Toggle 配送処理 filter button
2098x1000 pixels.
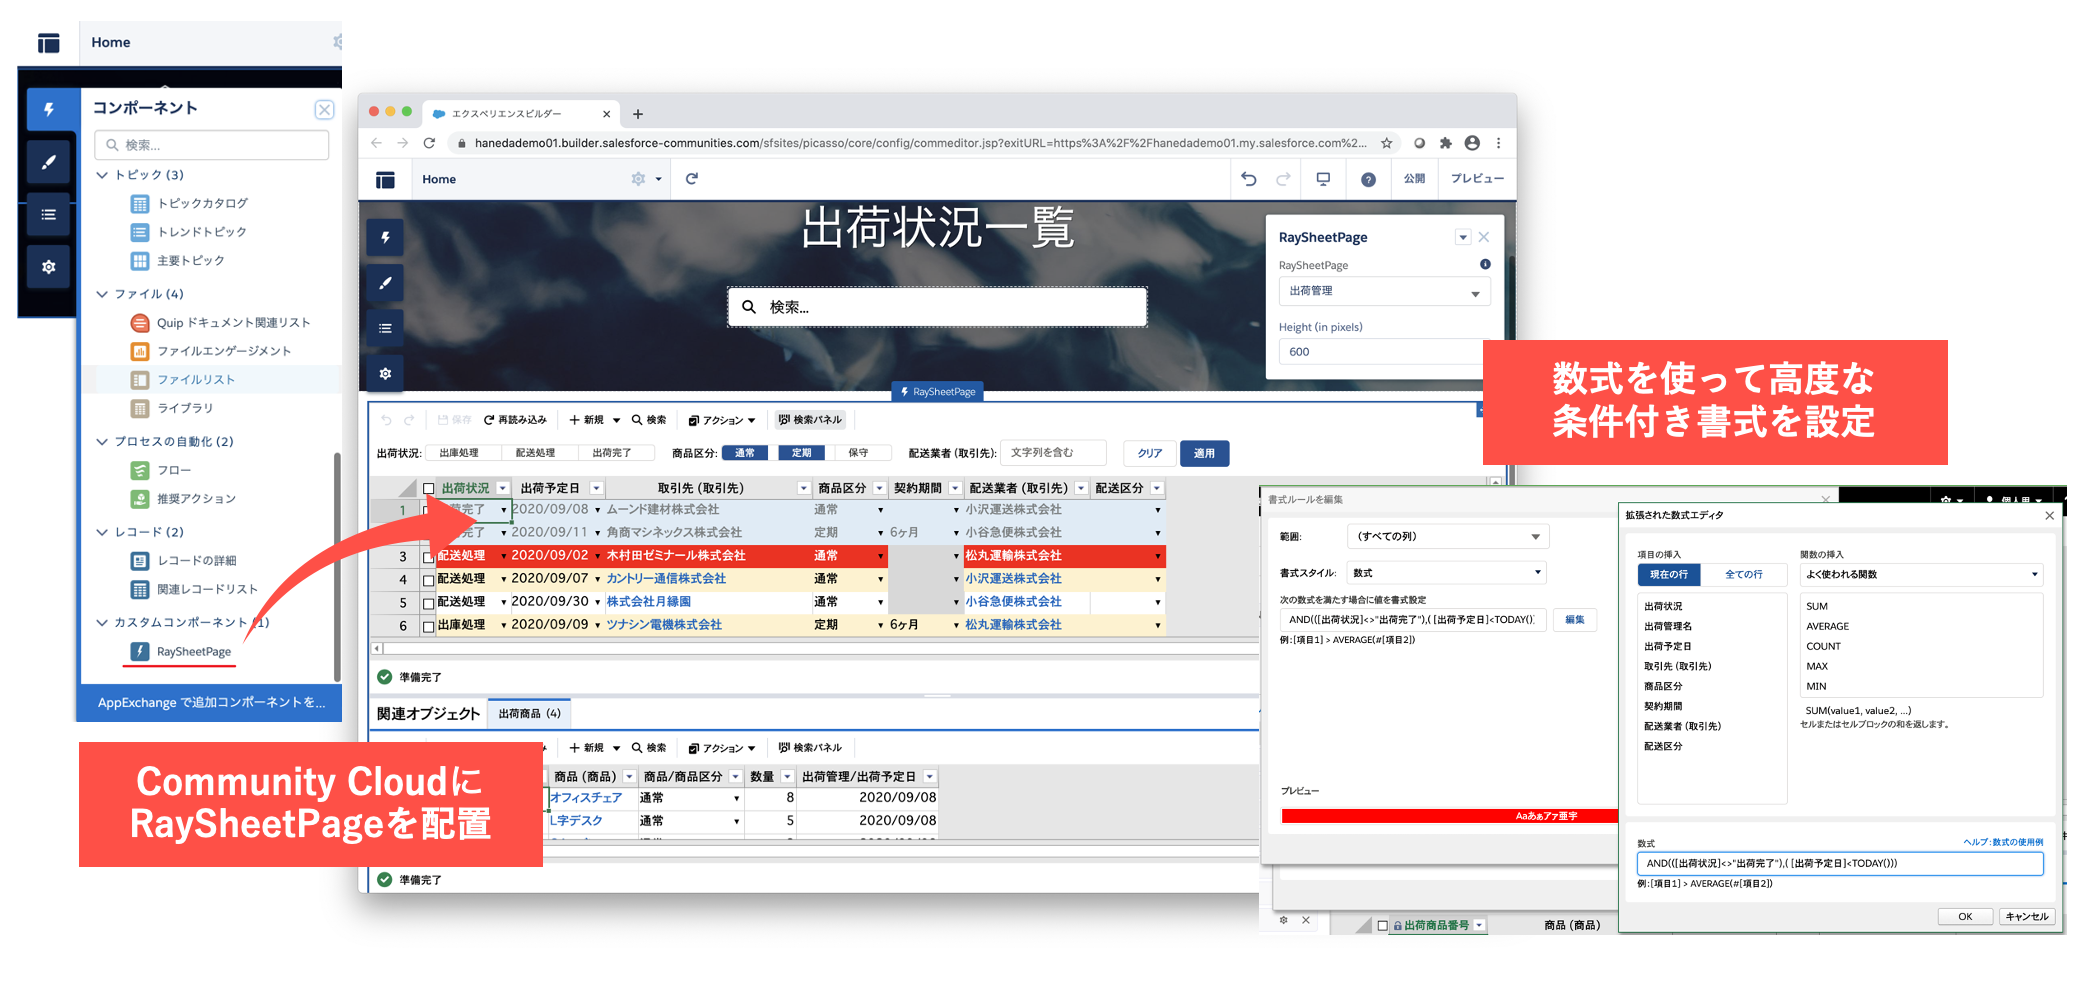[535, 453]
